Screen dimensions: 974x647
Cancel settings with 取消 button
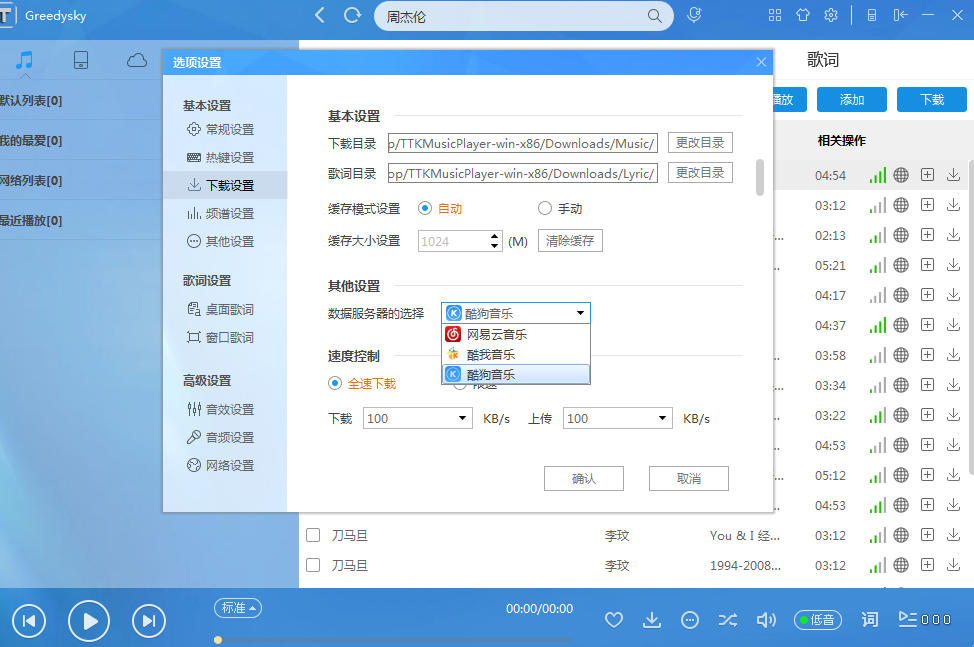coord(689,478)
